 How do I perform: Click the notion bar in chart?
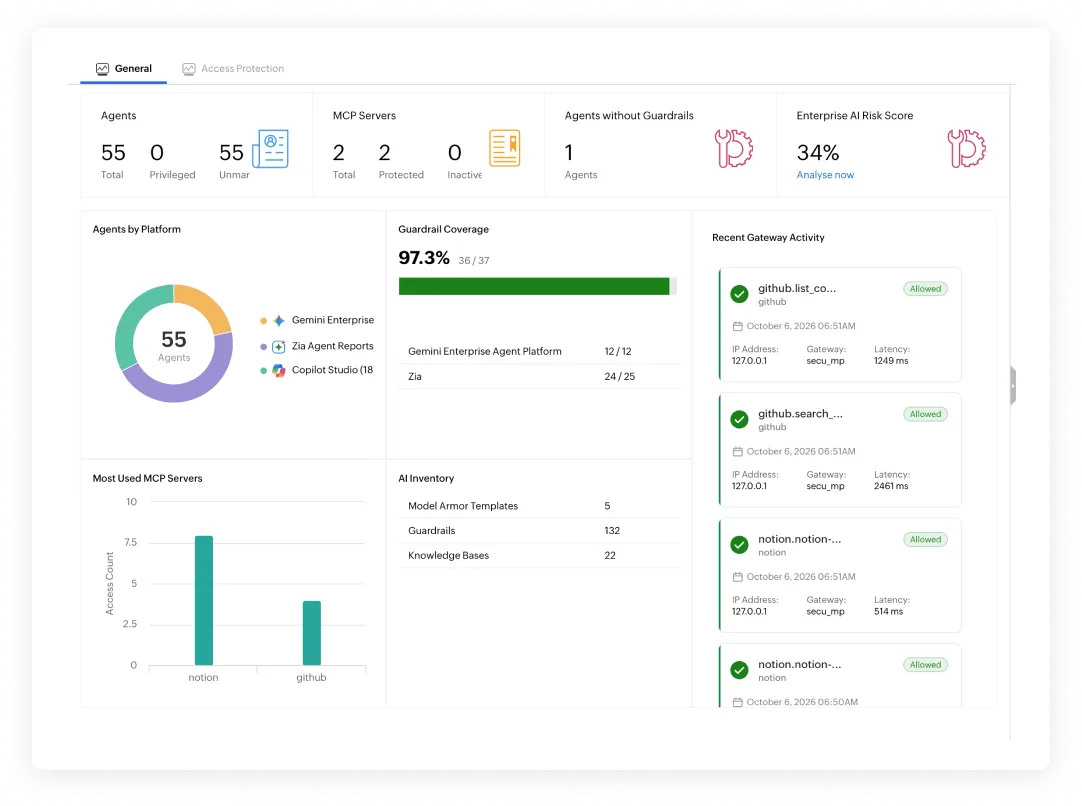coord(204,600)
